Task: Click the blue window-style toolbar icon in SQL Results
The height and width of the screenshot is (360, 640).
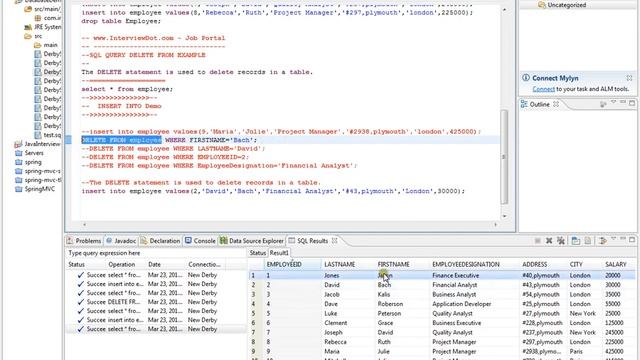Action: coord(576,241)
